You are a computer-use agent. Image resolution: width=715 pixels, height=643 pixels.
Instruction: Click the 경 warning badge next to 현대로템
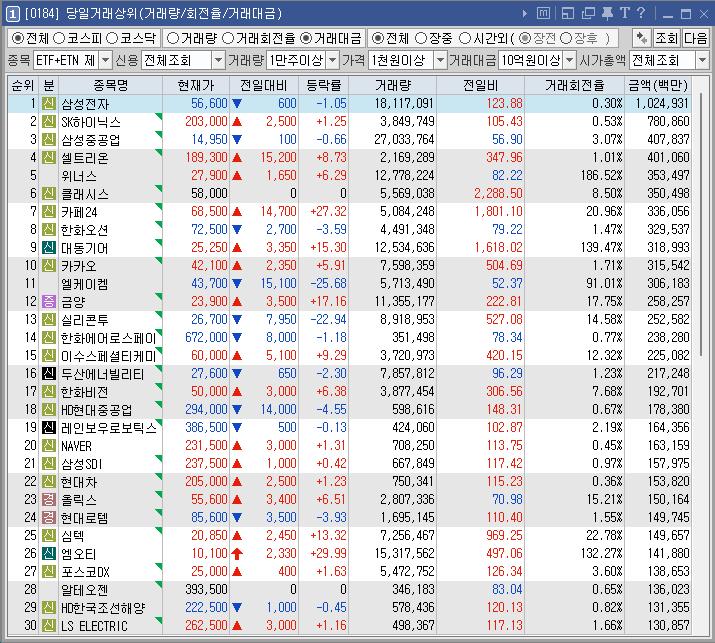point(49,517)
